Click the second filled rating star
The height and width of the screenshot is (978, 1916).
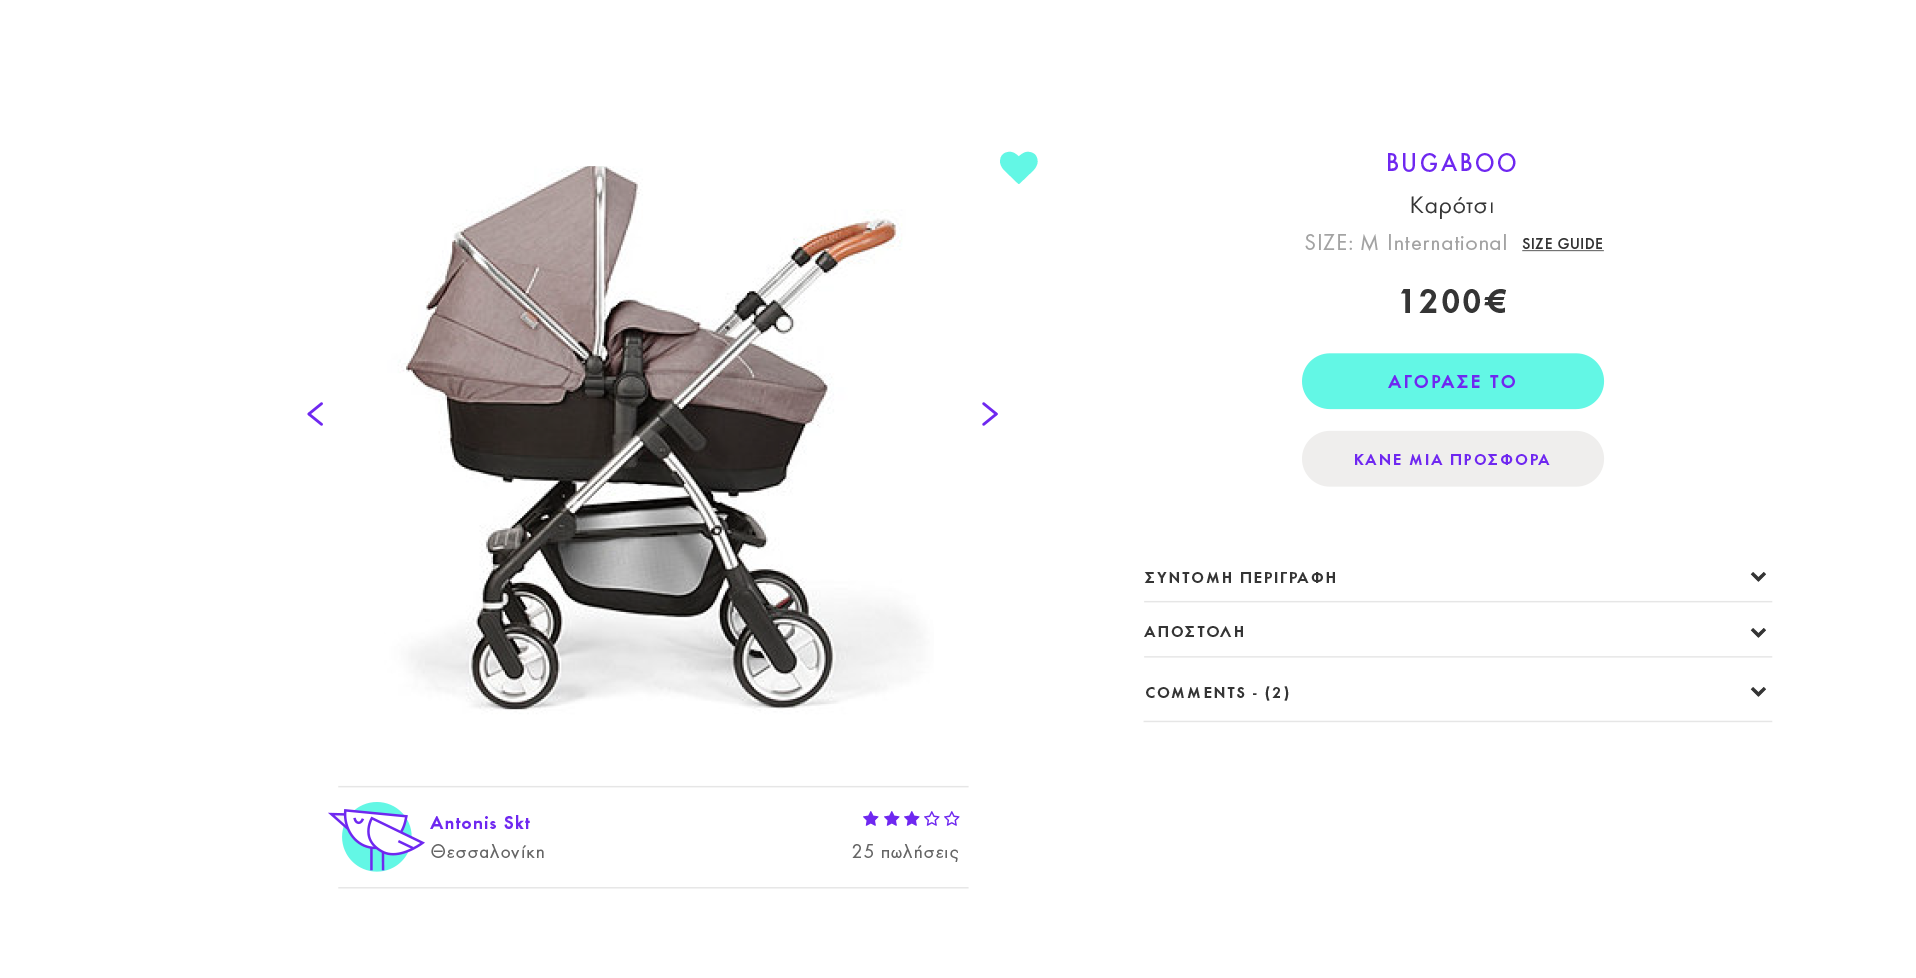pos(890,818)
